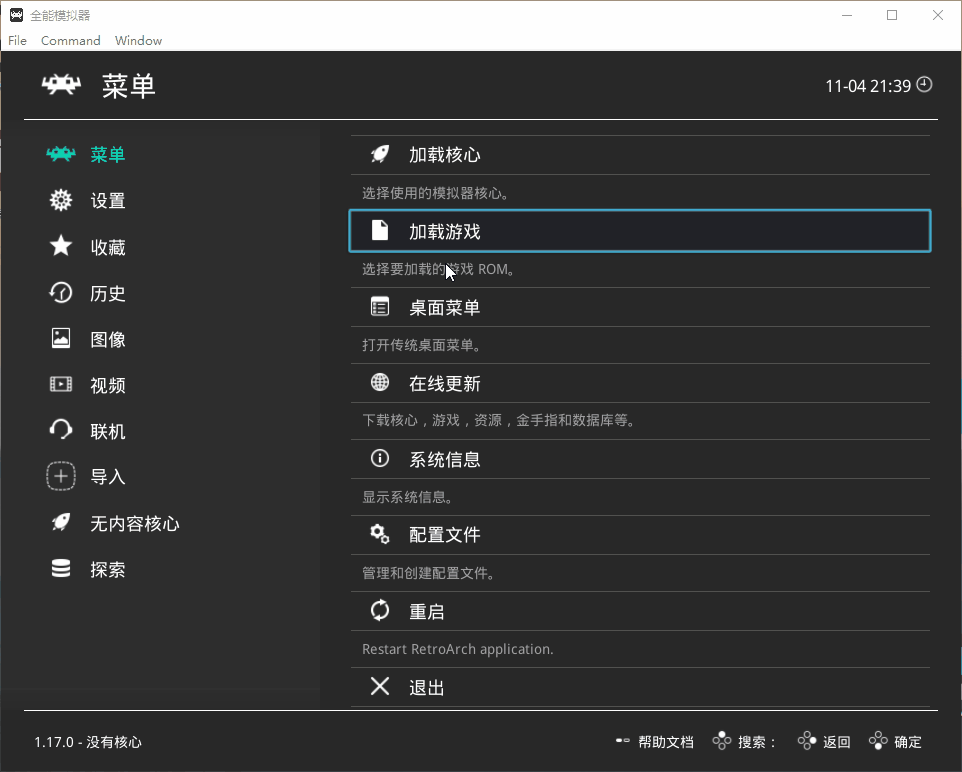Click the RetroArch invader logo next to 菜单
This screenshot has width=962, height=772.
pyautogui.click(x=61, y=85)
